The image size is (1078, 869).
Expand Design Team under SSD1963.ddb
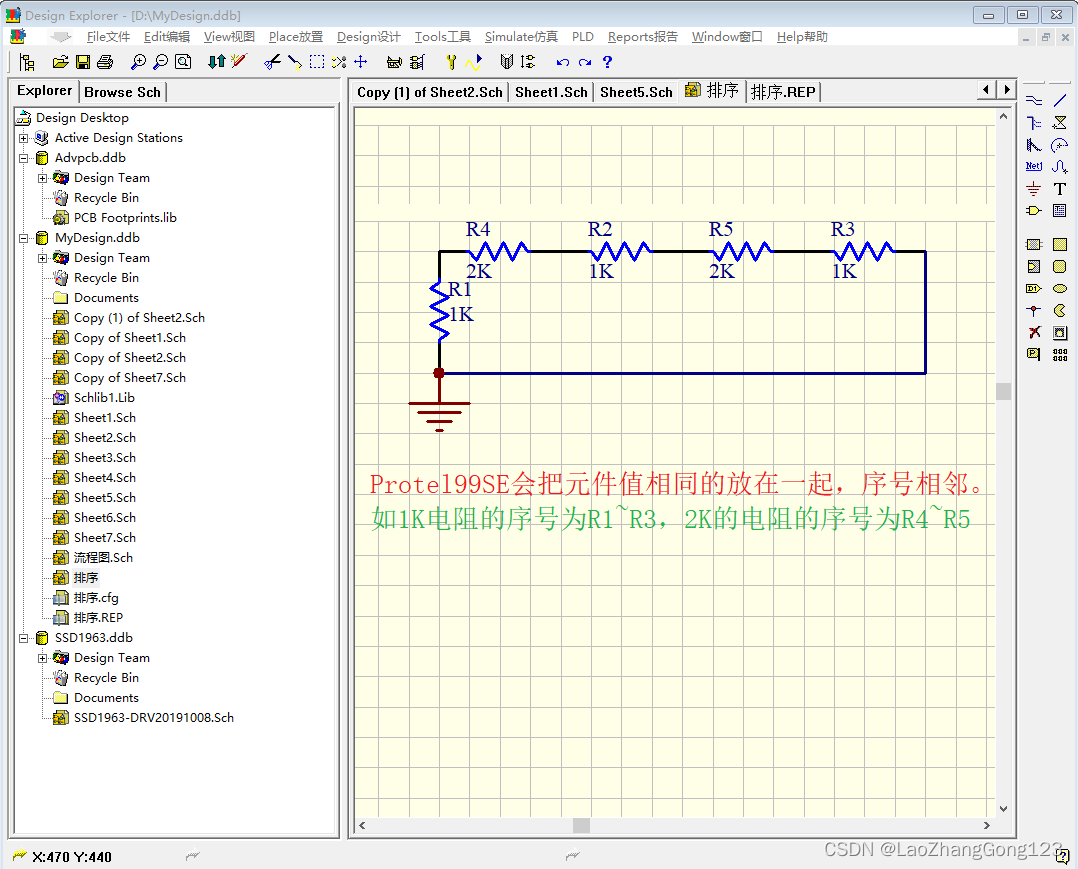pyautogui.click(x=43, y=659)
